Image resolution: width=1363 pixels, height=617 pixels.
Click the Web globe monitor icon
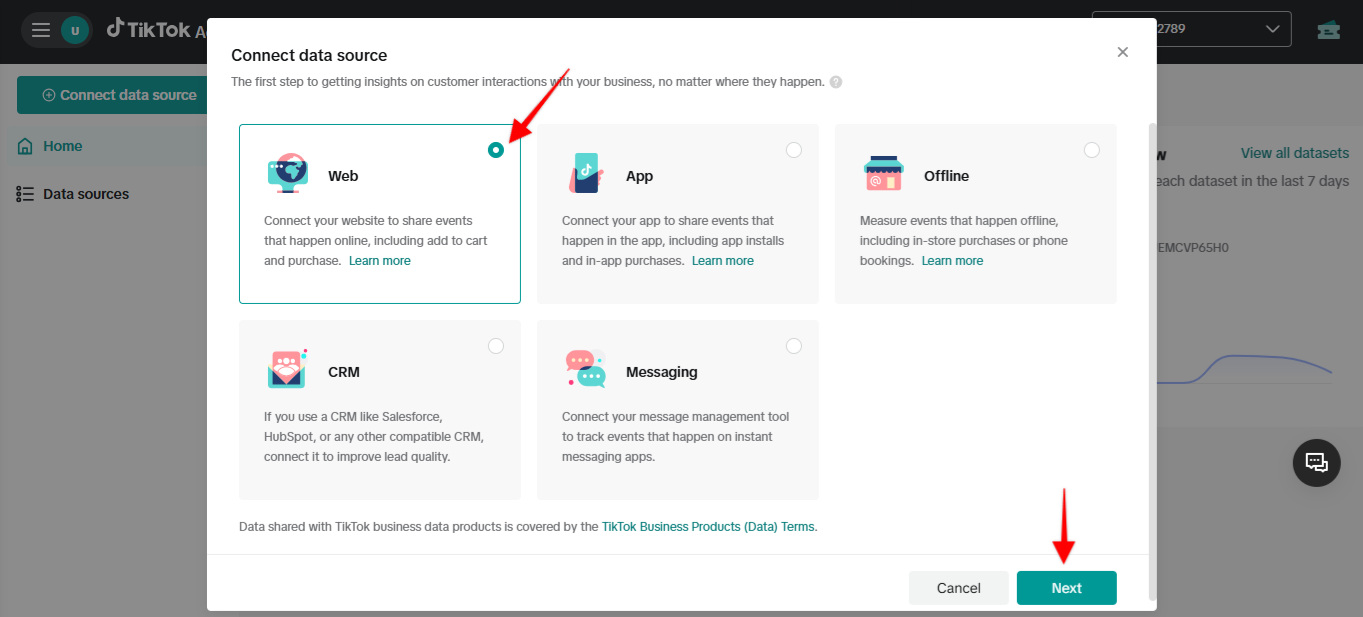point(287,173)
